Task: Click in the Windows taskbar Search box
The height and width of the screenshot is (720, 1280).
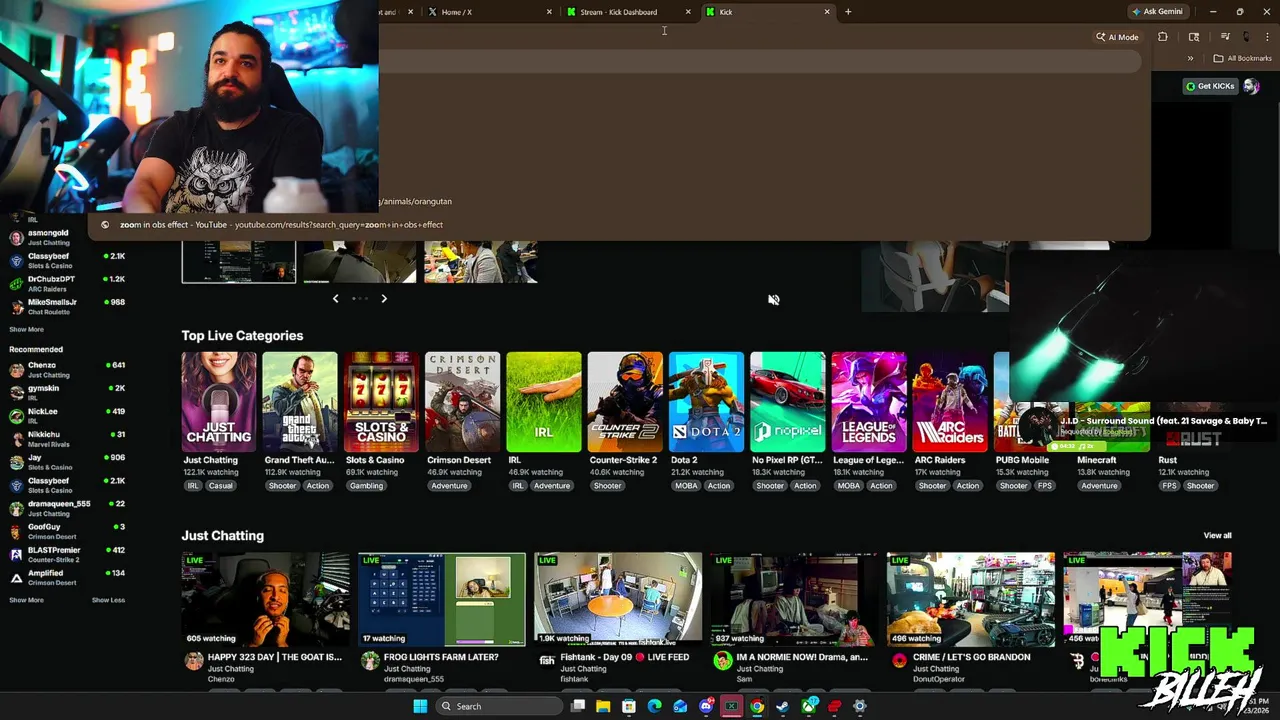Action: [x=499, y=706]
